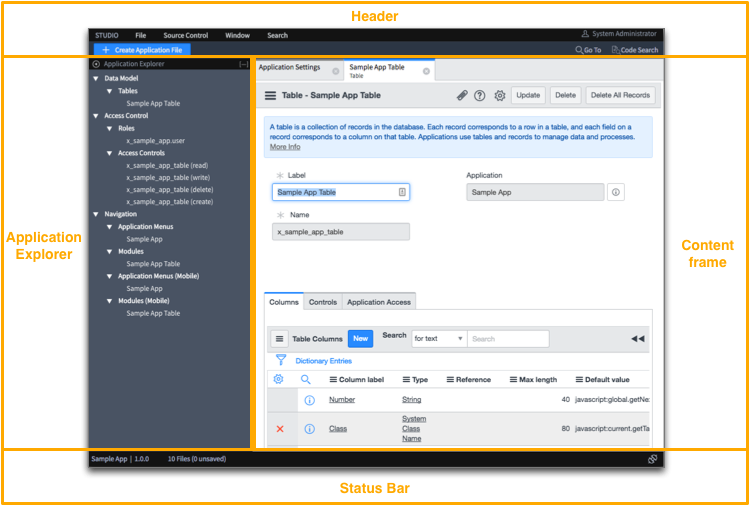Open Default value header menu icon
This screenshot has width=749, height=505.
click(579, 380)
